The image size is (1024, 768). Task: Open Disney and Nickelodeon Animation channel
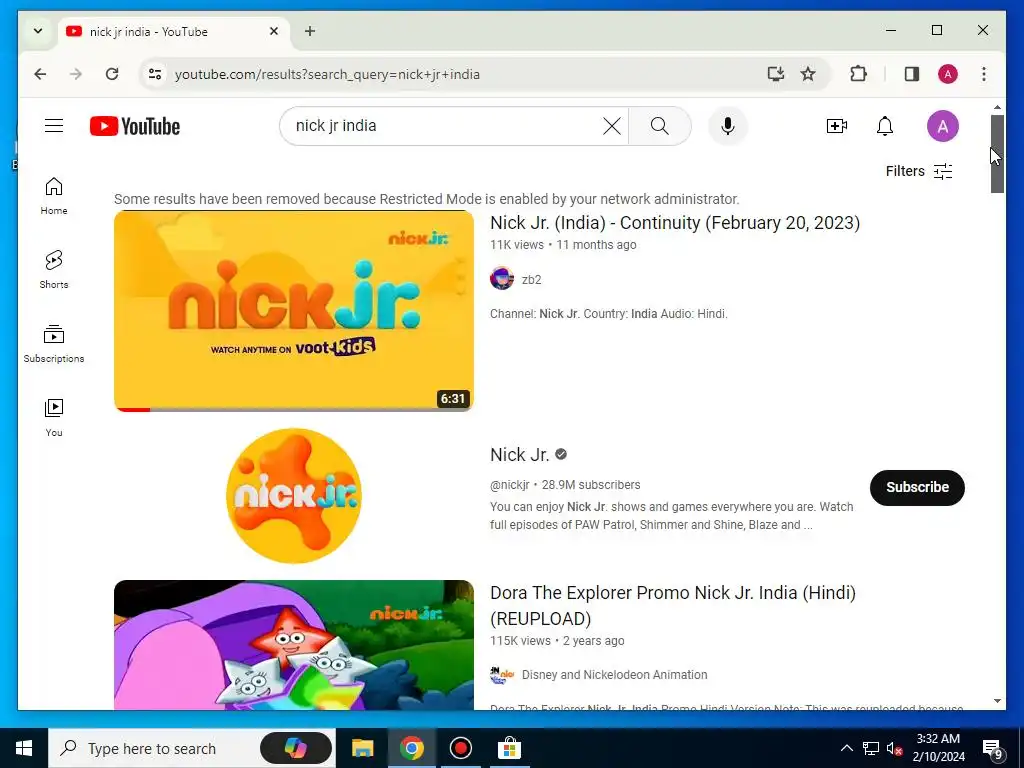coord(615,675)
